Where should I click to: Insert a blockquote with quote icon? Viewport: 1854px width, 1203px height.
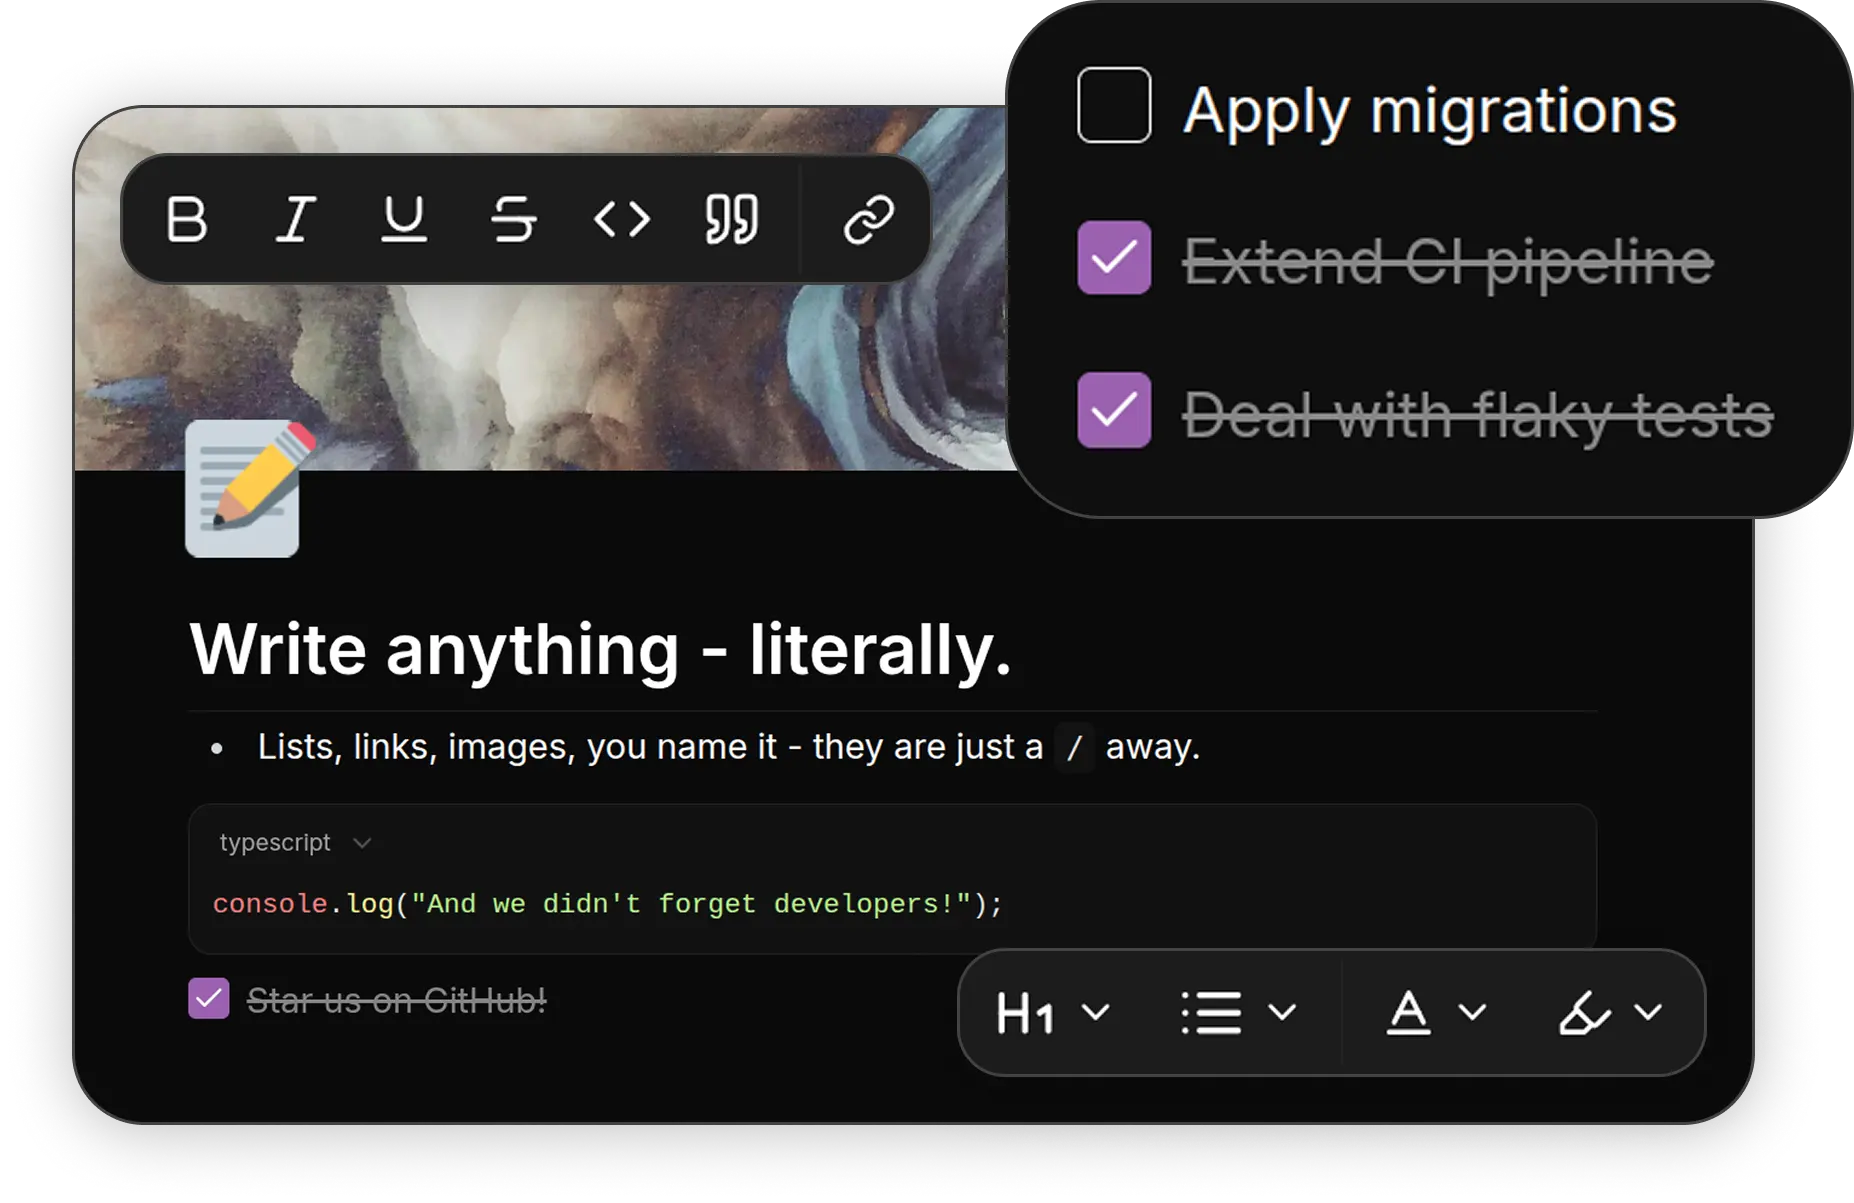point(731,219)
